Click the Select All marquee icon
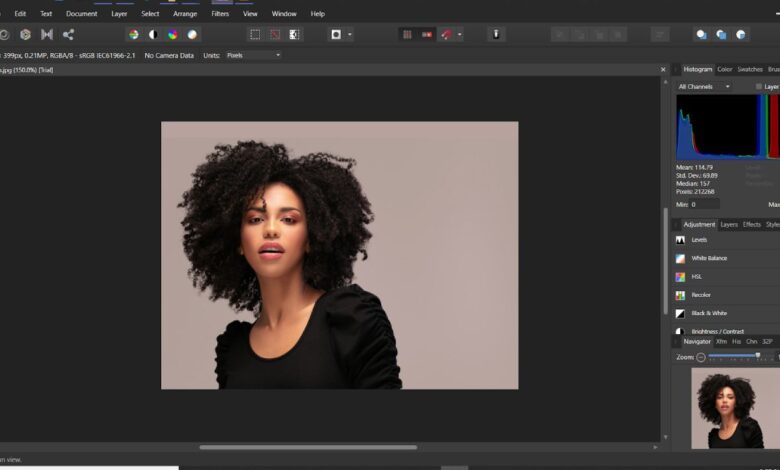Screen dimensions: 780x470 tap(255, 34)
